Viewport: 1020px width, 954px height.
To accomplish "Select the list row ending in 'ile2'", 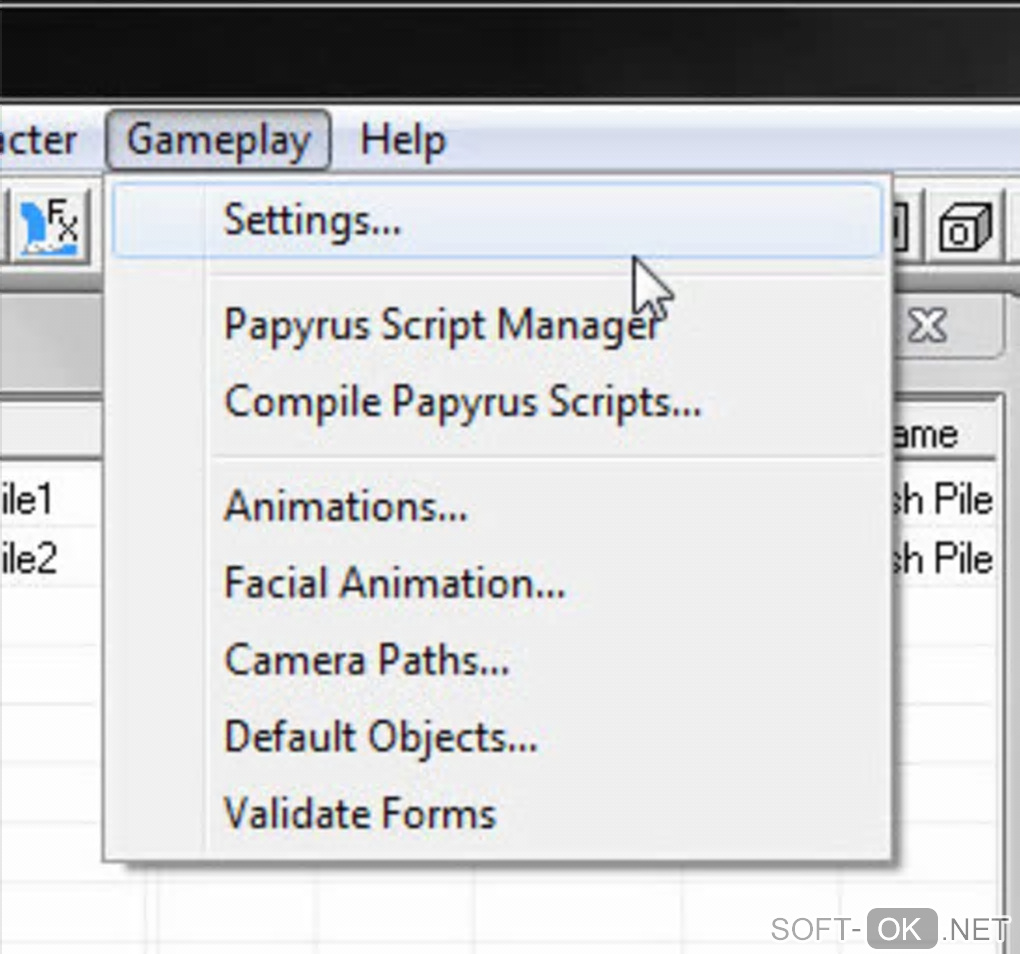I will pos(28,558).
